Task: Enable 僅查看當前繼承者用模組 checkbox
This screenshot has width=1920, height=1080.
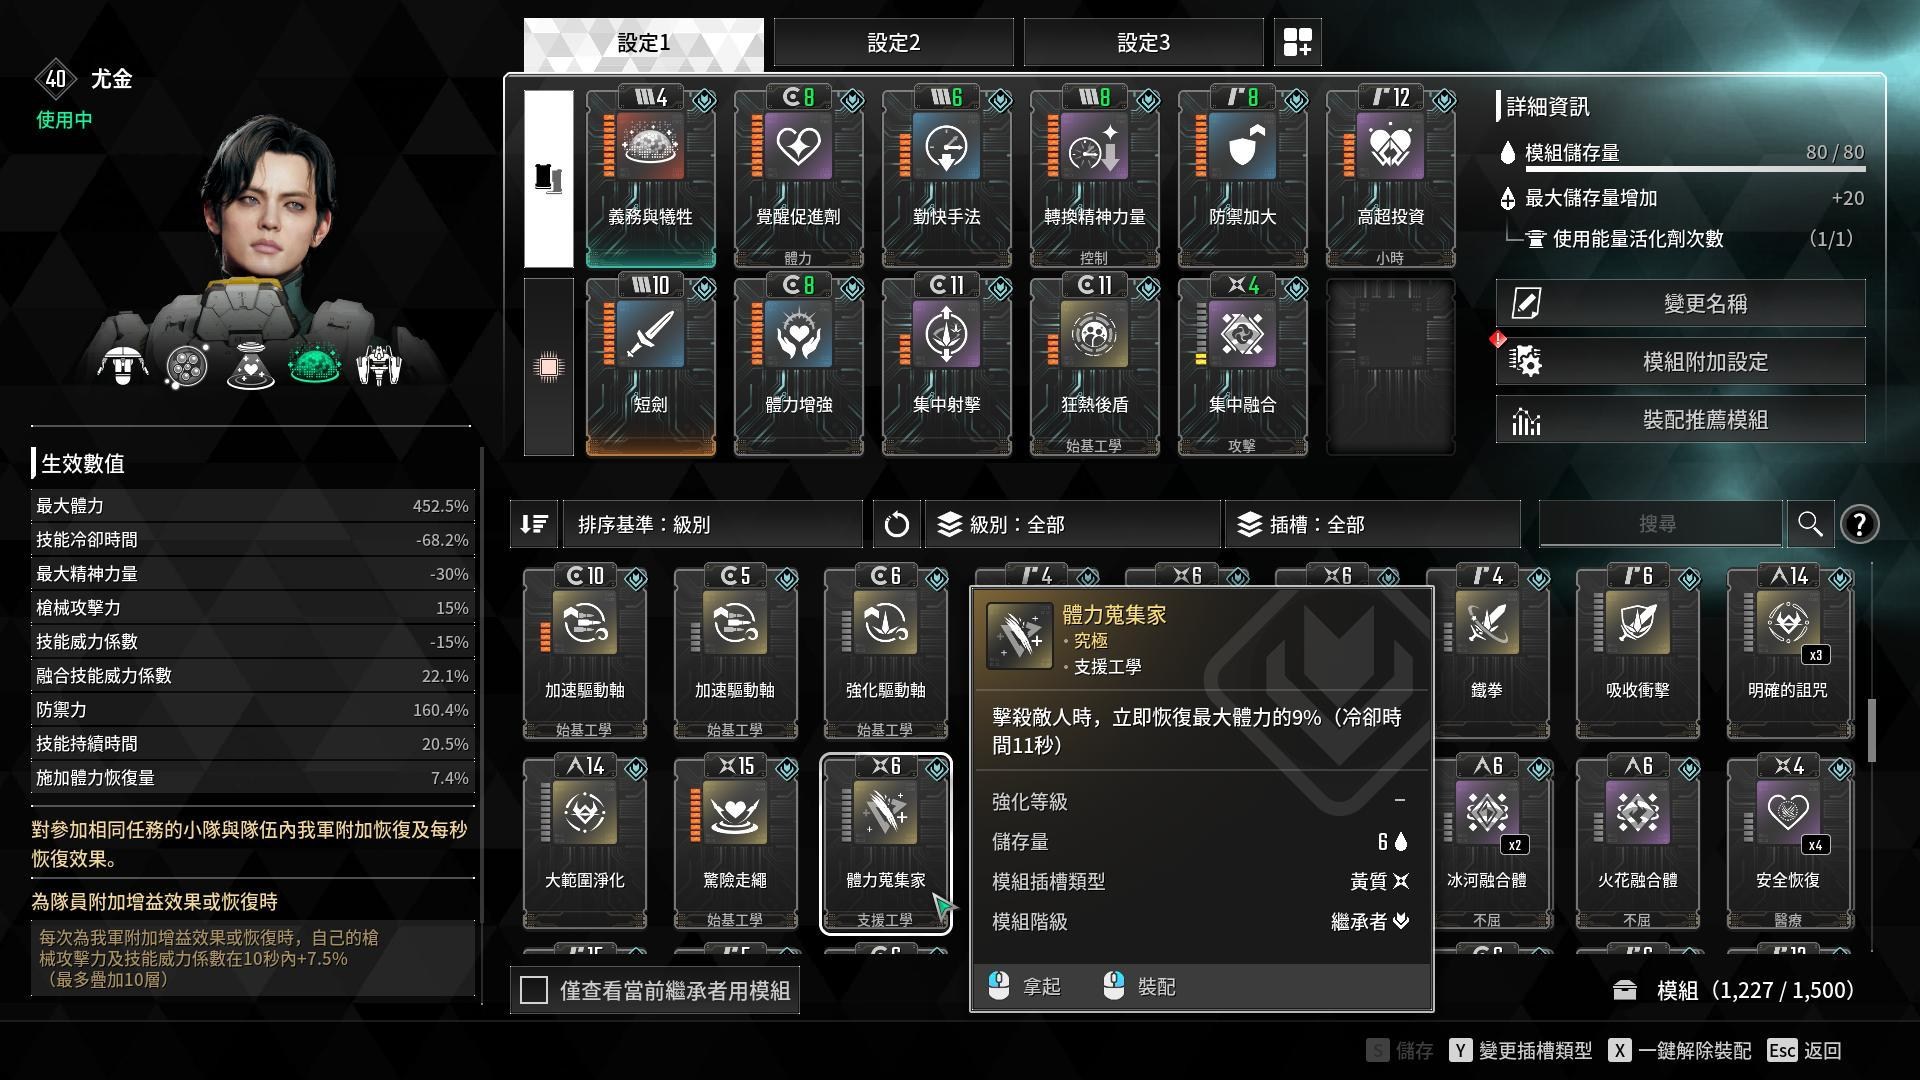Action: click(534, 990)
